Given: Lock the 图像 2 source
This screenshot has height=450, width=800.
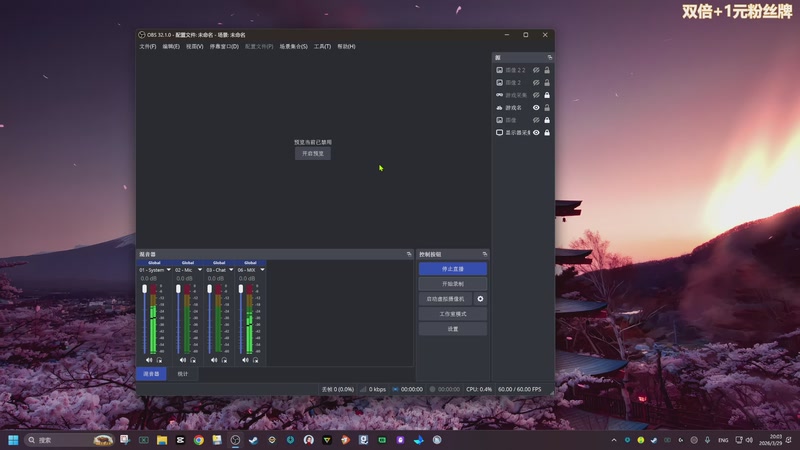Looking at the screenshot, I should tap(547, 83).
